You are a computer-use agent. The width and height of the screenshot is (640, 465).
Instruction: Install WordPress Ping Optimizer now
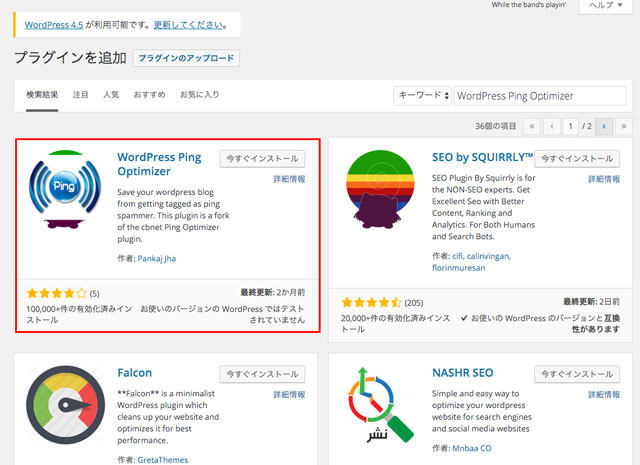[262, 159]
